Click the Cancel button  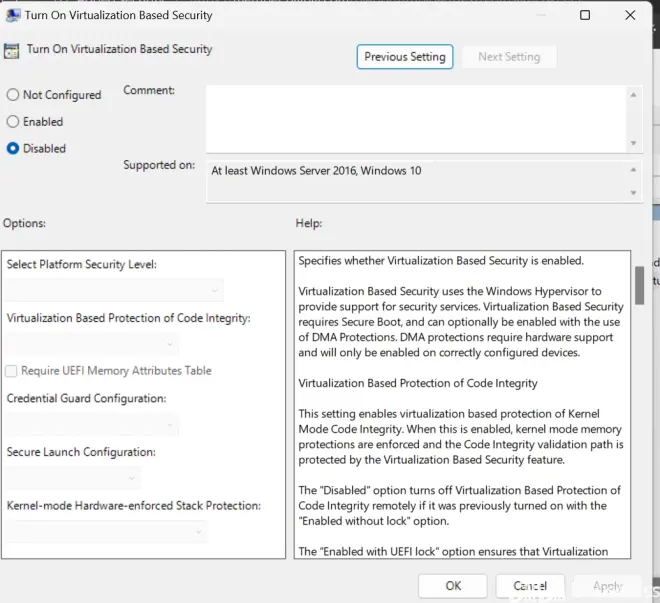coord(530,586)
